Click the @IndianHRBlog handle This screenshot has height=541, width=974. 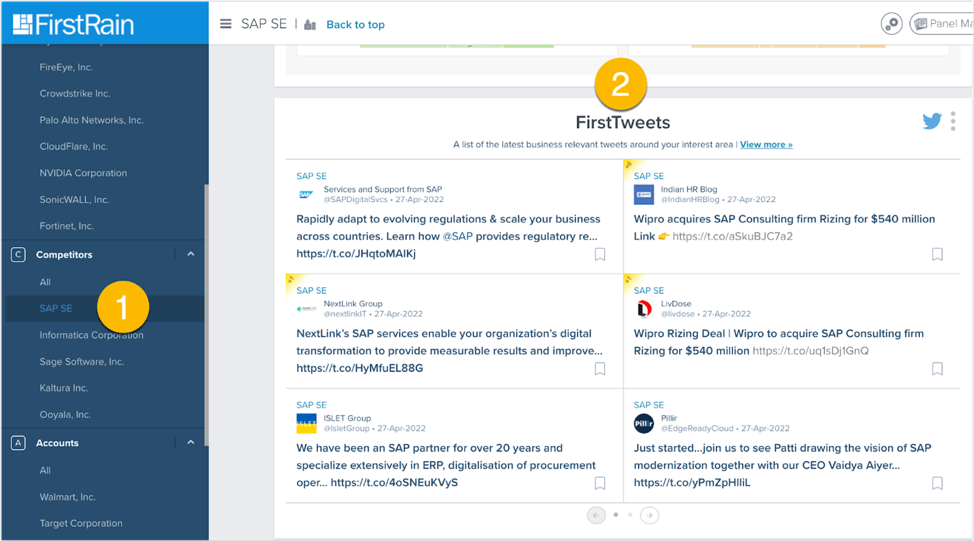(690, 199)
